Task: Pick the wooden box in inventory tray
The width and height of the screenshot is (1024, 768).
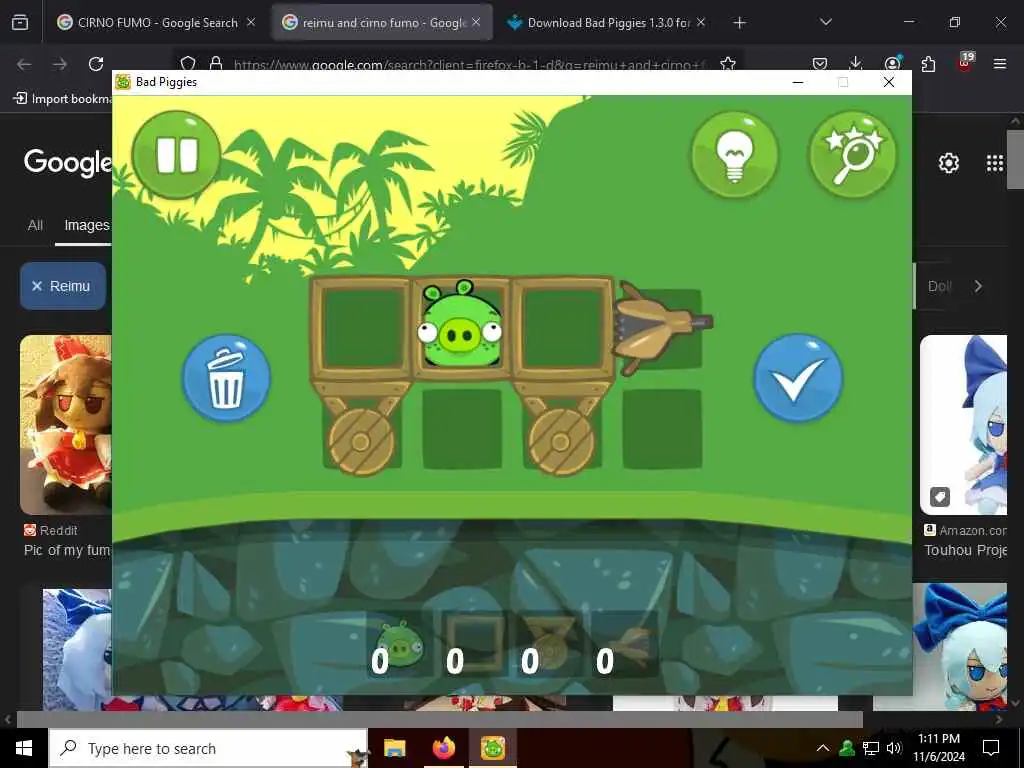Action: (474, 646)
